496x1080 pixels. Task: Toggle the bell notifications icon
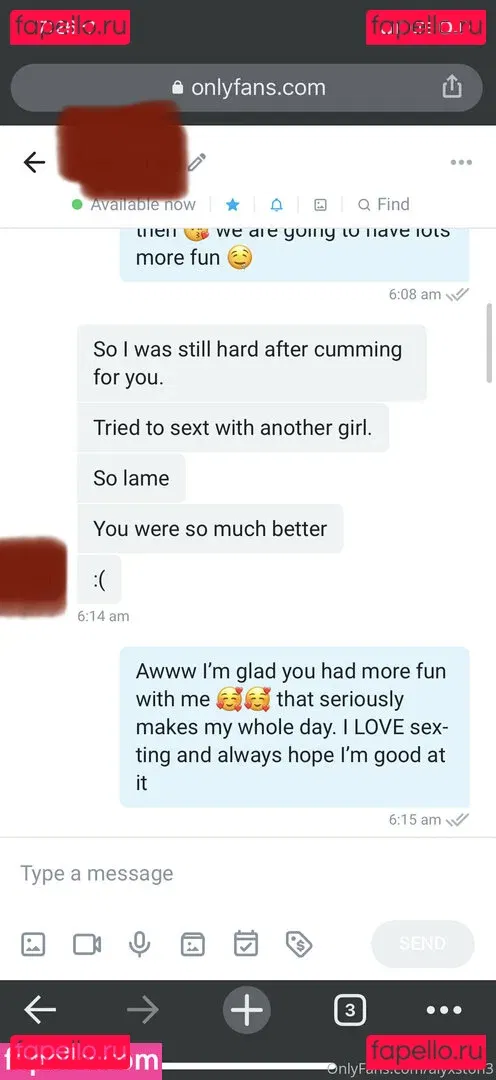(276, 205)
